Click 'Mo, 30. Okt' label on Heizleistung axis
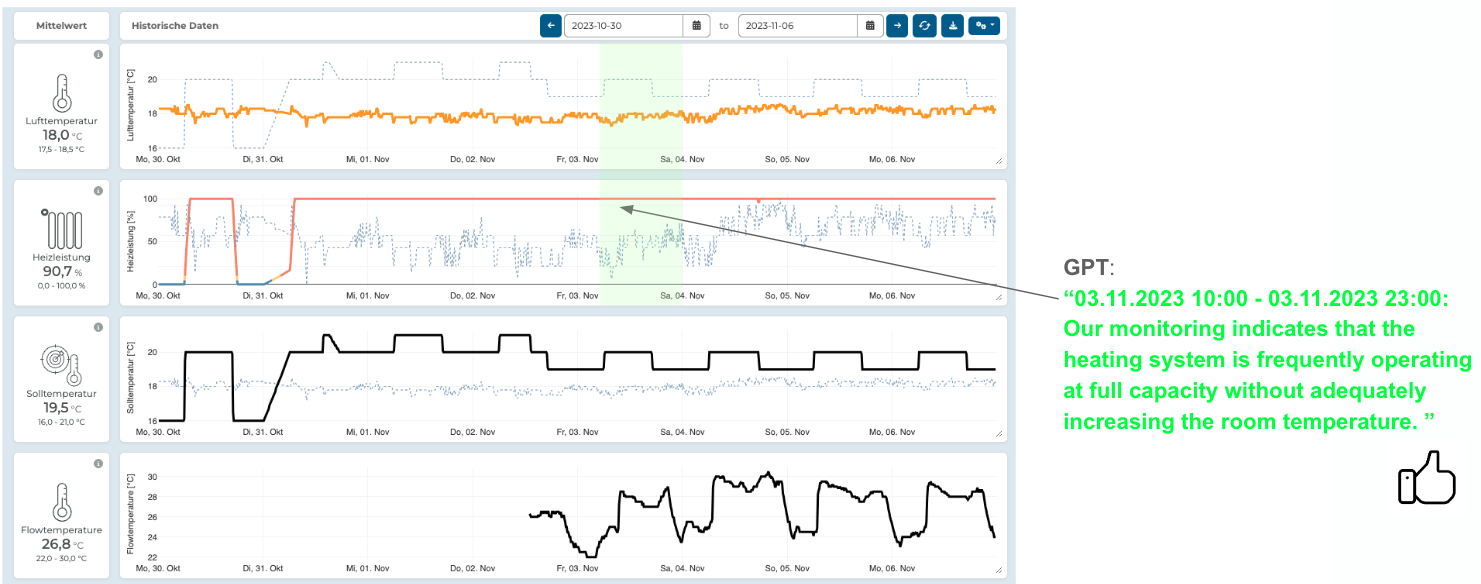 pos(159,296)
